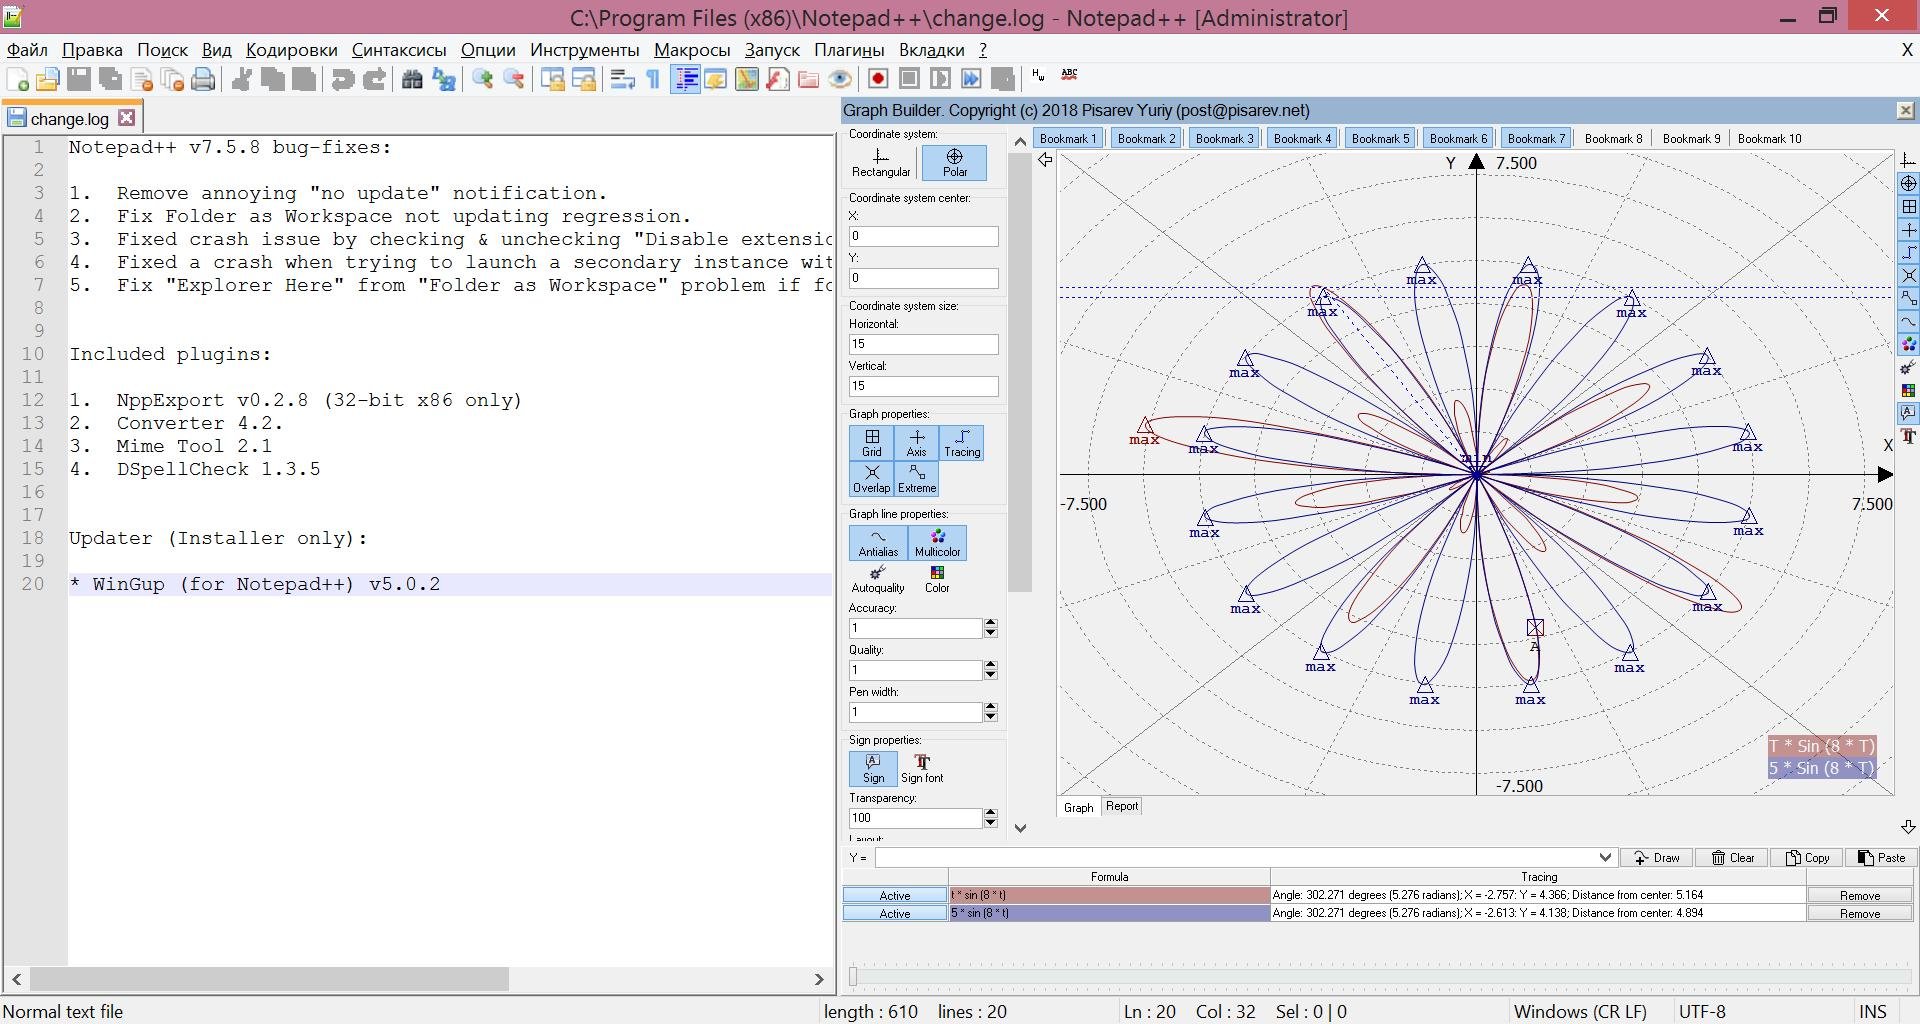This screenshot has height=1024, width=1920.
Task: Collapse the Graph Builder settings panel
Action: pyautogui.click(x=1045, y=161)
